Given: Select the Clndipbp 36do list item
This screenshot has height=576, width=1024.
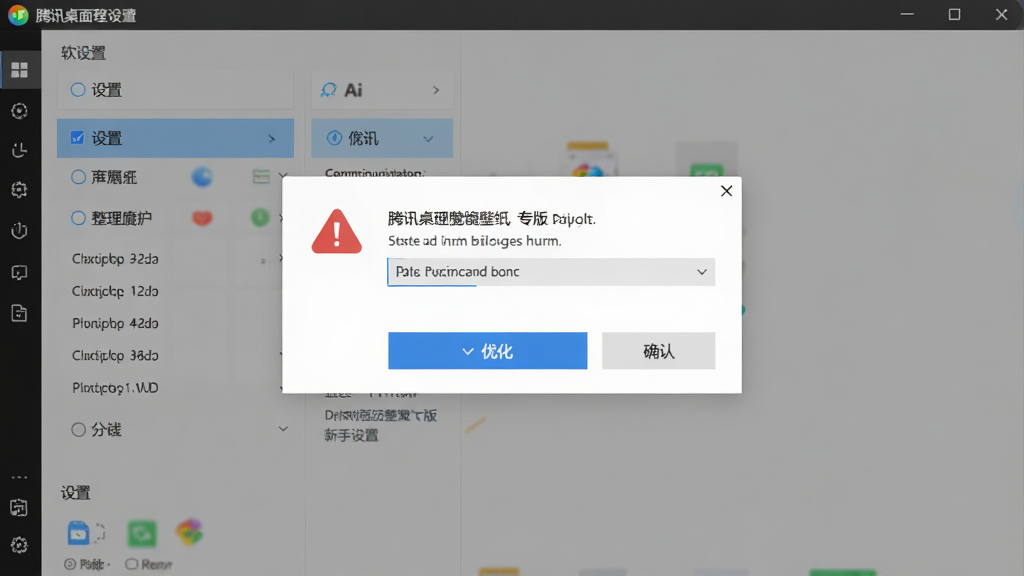Looking at the screenshot, I should [x=115, y=355].
